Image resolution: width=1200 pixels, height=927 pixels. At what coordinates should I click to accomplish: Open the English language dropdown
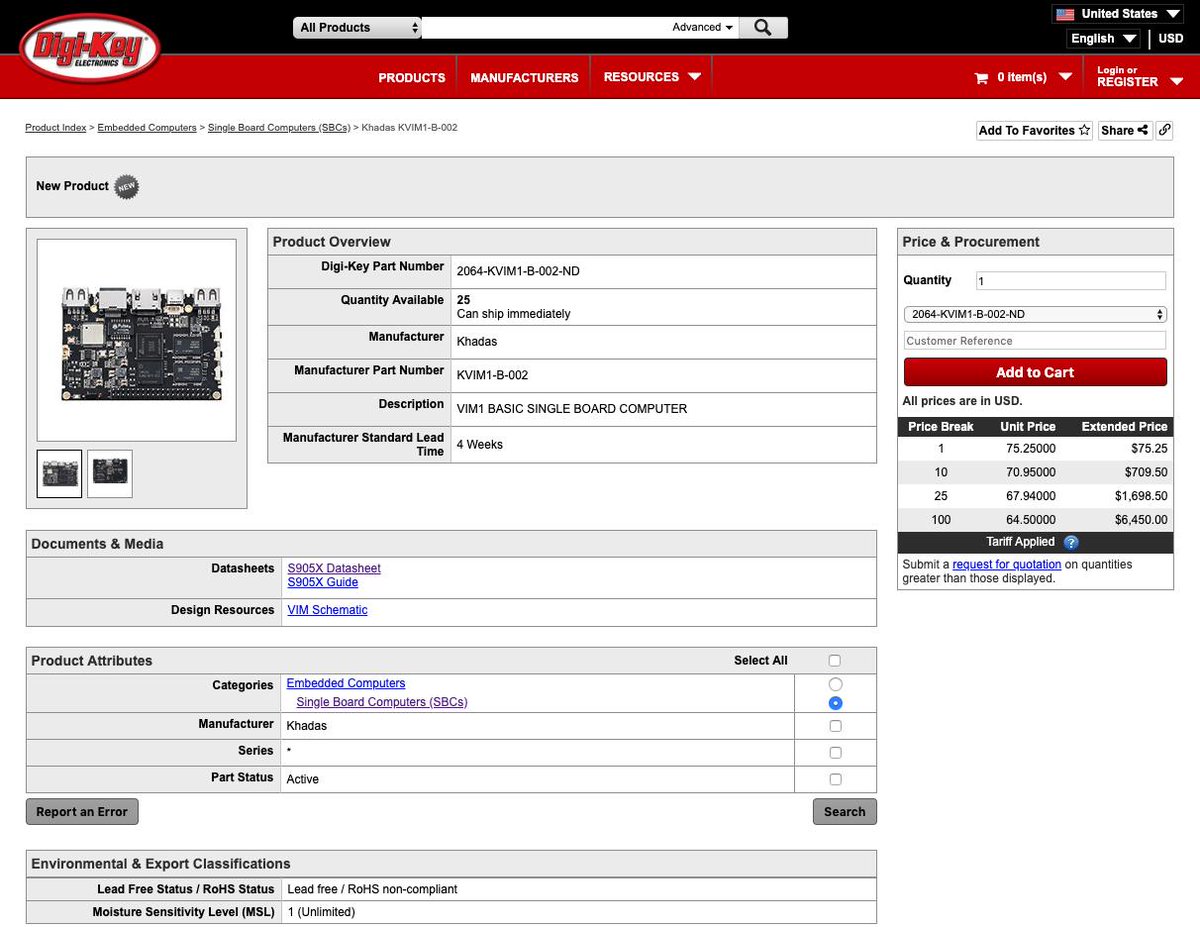pos(1104,39)
